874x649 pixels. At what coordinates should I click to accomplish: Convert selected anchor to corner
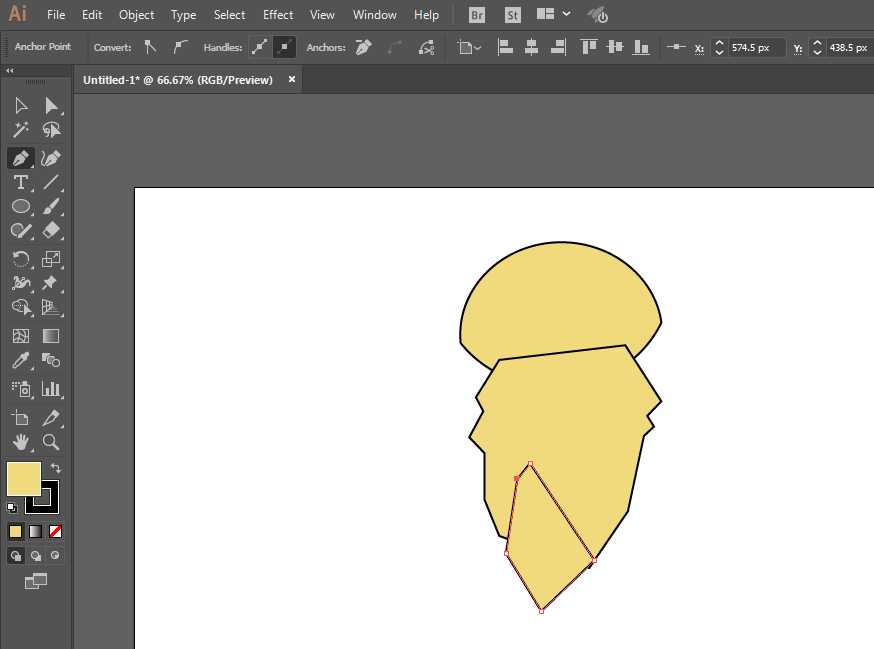150,47
